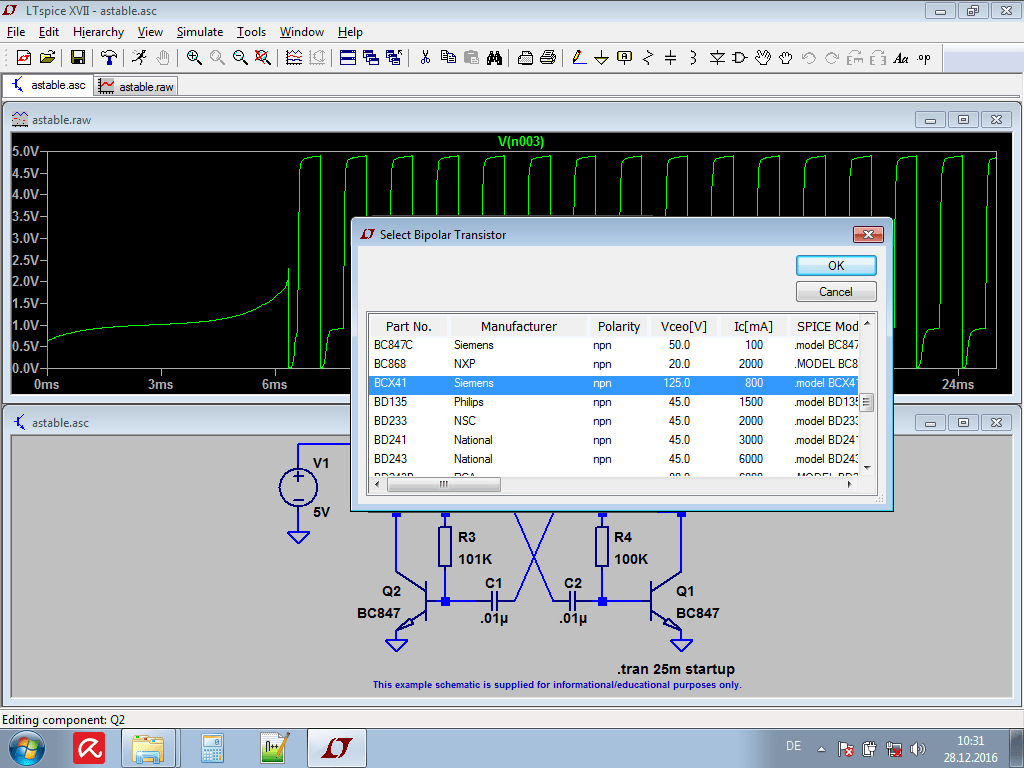The height and width of the screenshot is (768, 1024).
Task: Open LTspice from the taskbar
Action: tap(339, 747)
